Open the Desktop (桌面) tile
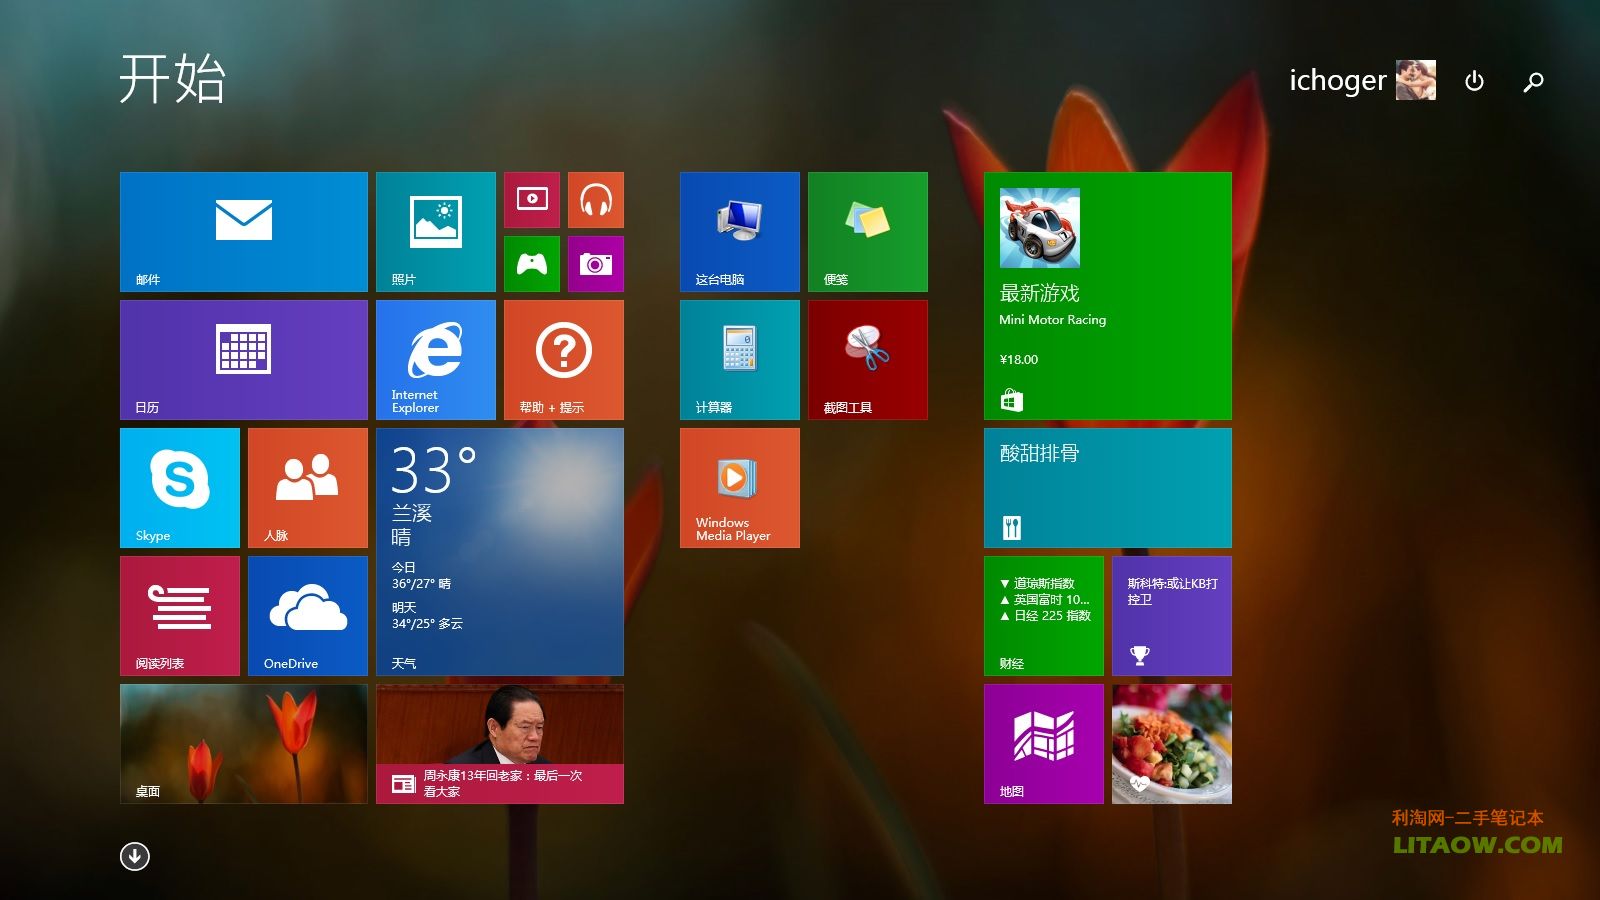1600x900 pixels. (244, 744)
